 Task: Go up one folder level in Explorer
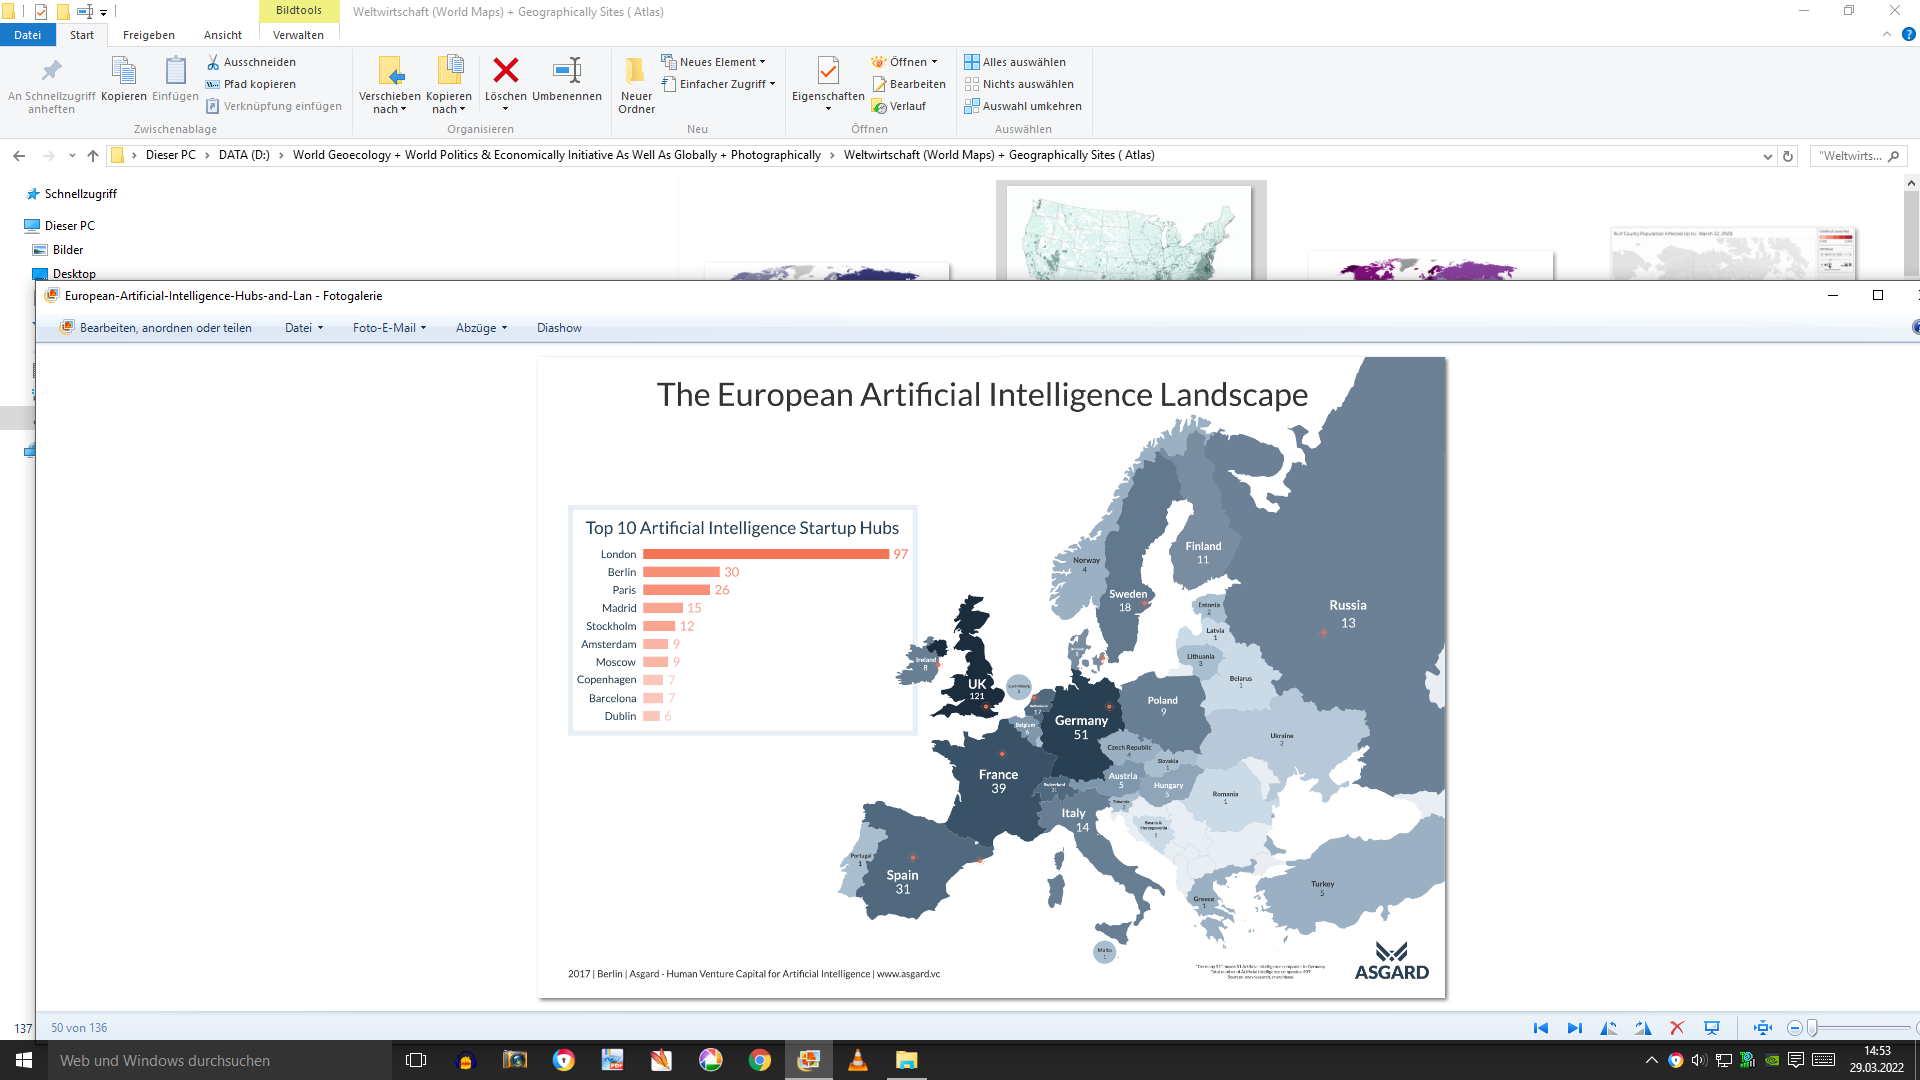pos(93,155)
